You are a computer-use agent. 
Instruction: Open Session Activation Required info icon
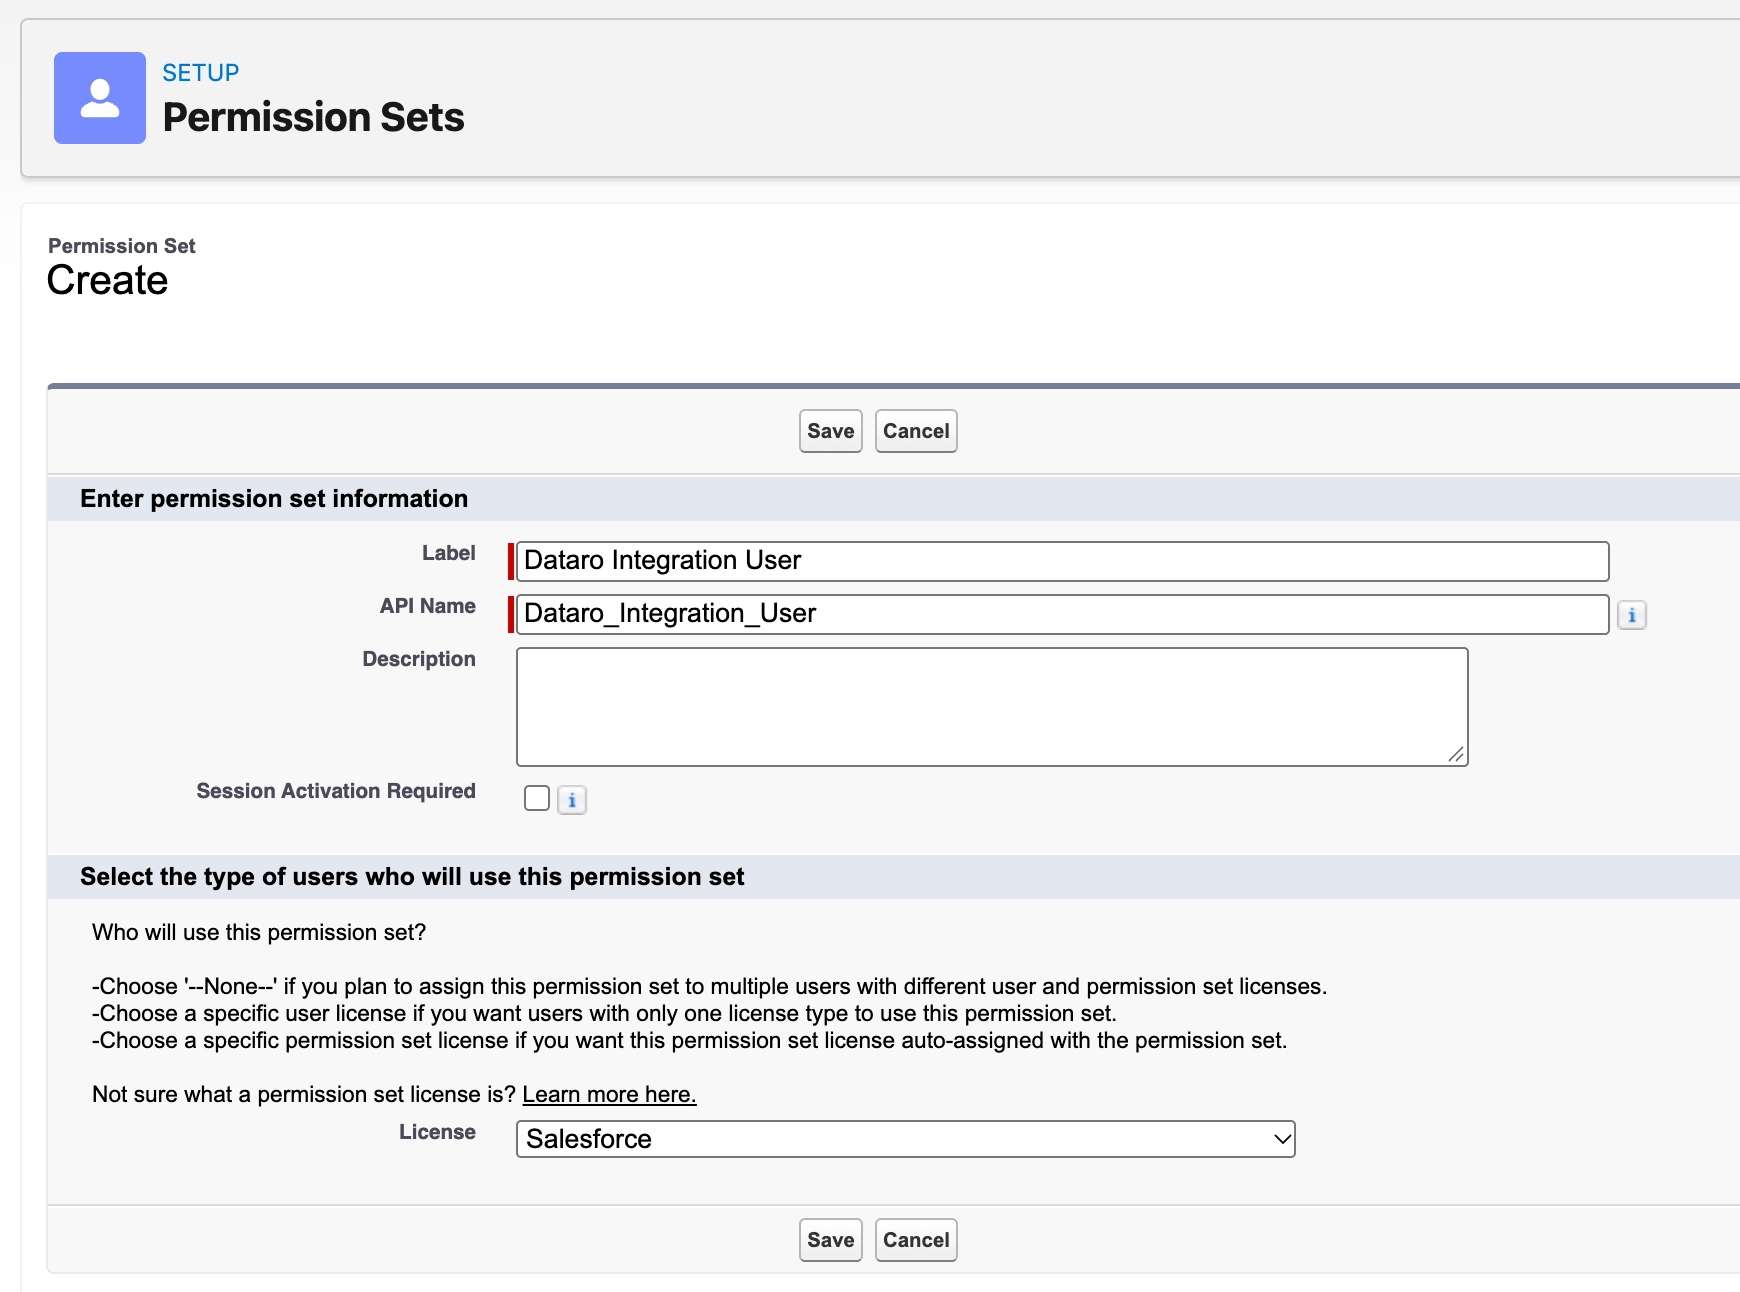point(572,800)
